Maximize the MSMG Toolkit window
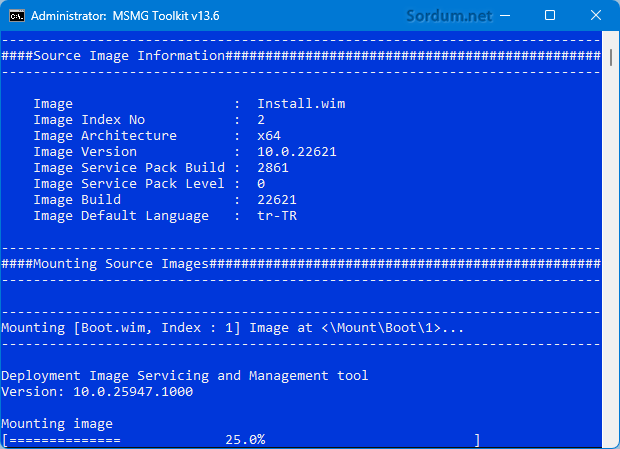 [x=550, y=16]
